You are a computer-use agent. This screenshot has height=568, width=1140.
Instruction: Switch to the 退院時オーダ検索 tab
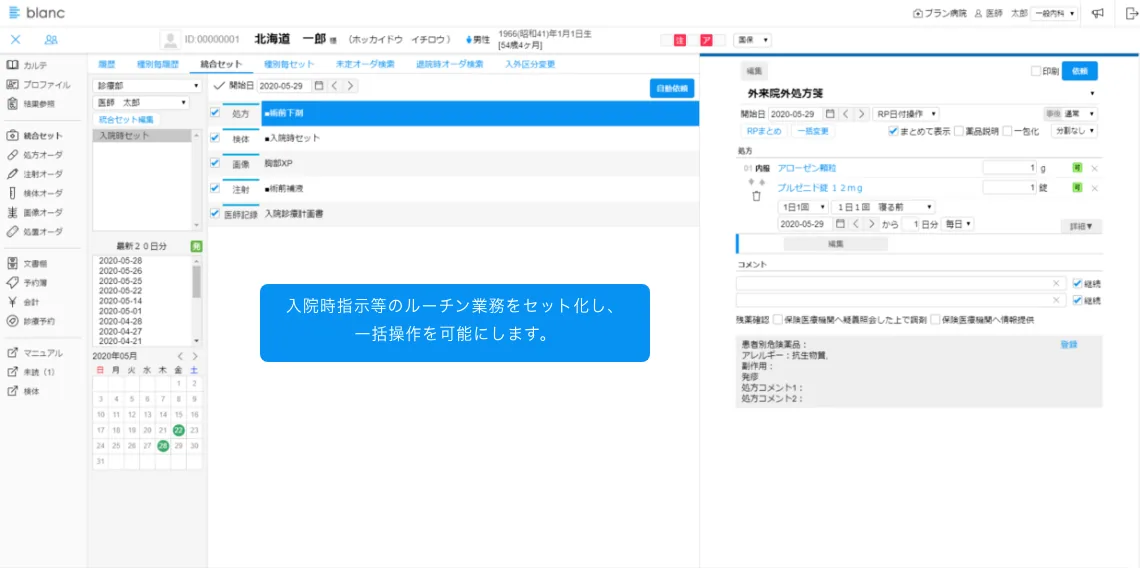(449, 64)
